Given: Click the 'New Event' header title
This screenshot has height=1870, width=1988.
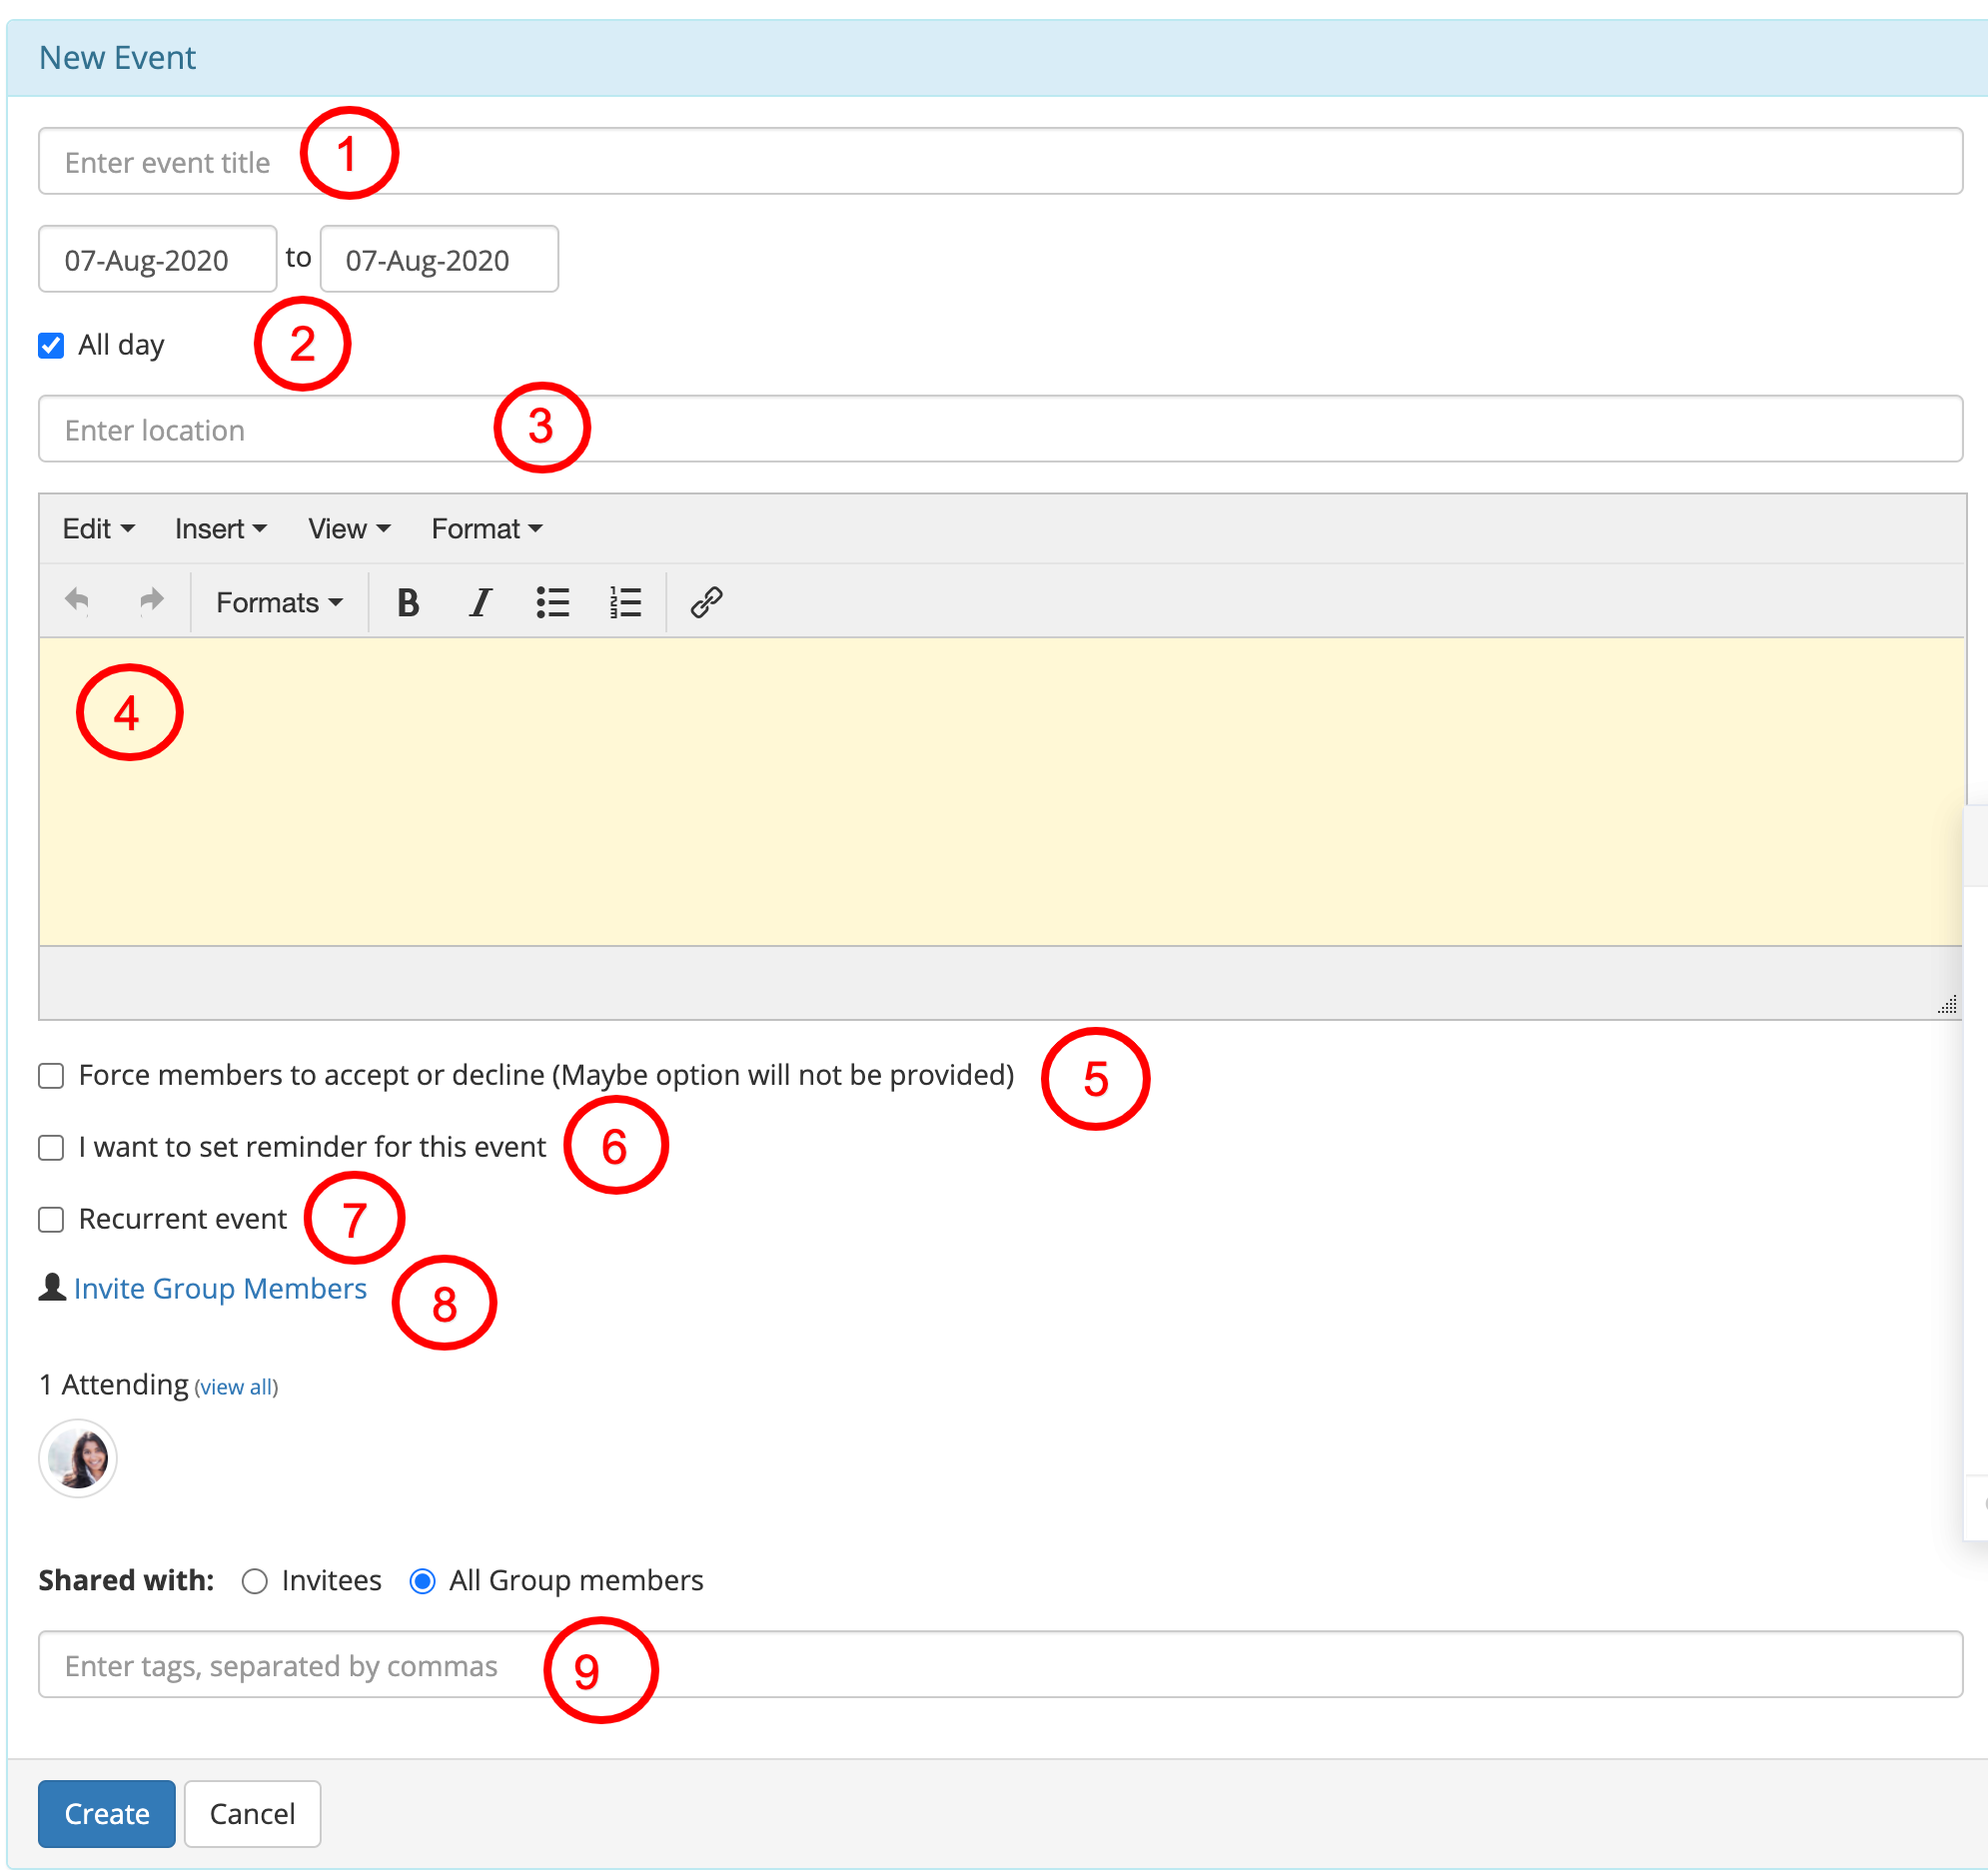Looking at the screenshot, I should point(117,58).
